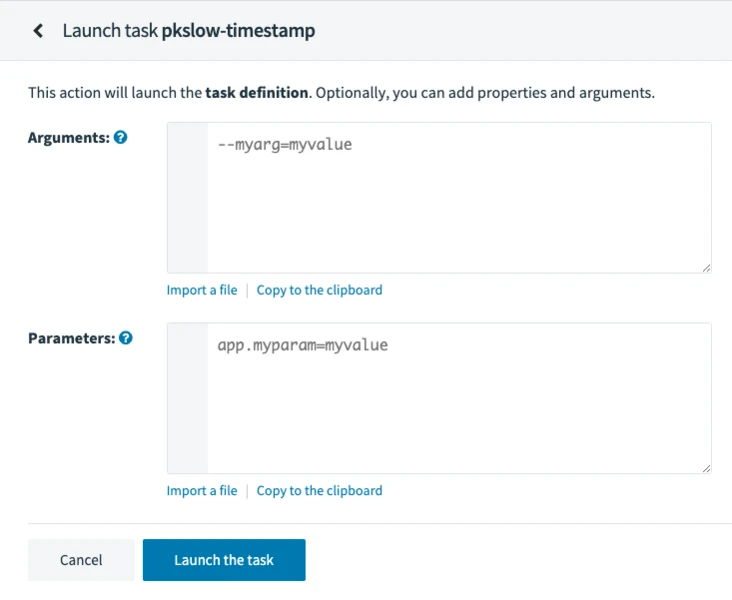Click the pkslow-timestamp task name in header
The width and height of the screenshot is (732, 600).
pyautogui.click(x=238, y=31)
